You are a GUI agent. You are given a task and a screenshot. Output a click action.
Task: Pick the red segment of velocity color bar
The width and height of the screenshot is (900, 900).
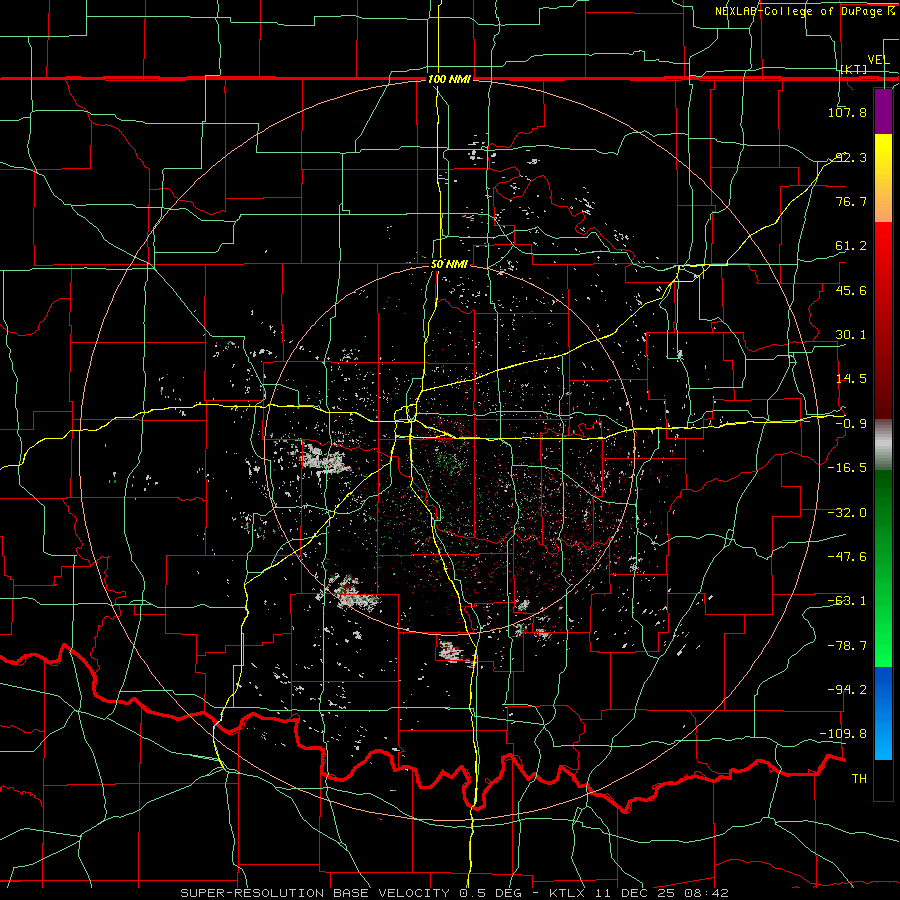coord(883,320)
